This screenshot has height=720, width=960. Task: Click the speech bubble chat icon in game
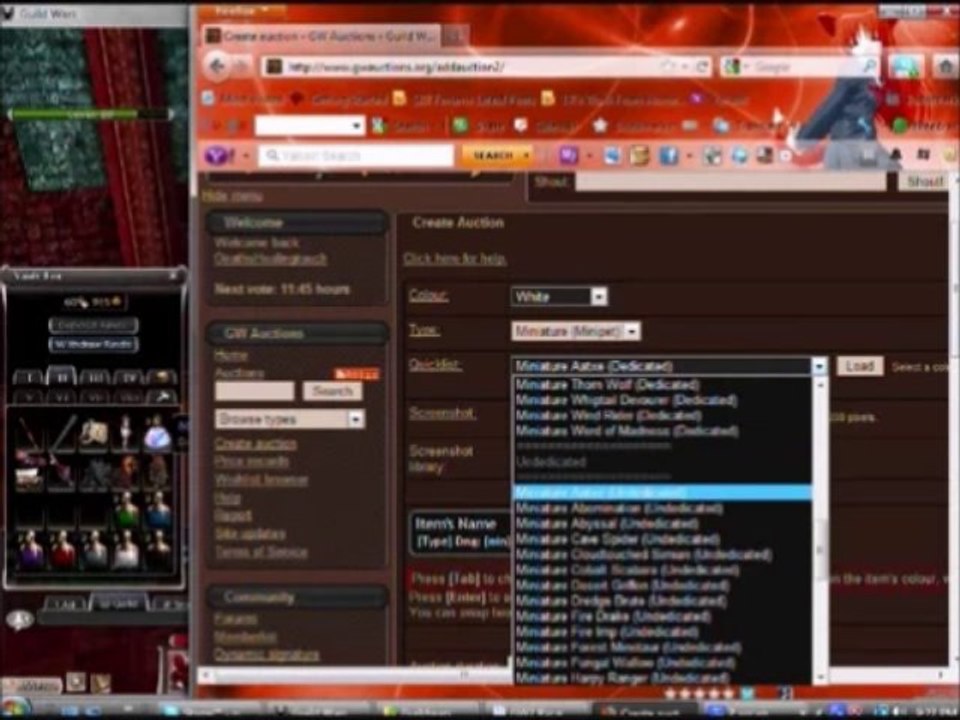coord(19,620)
